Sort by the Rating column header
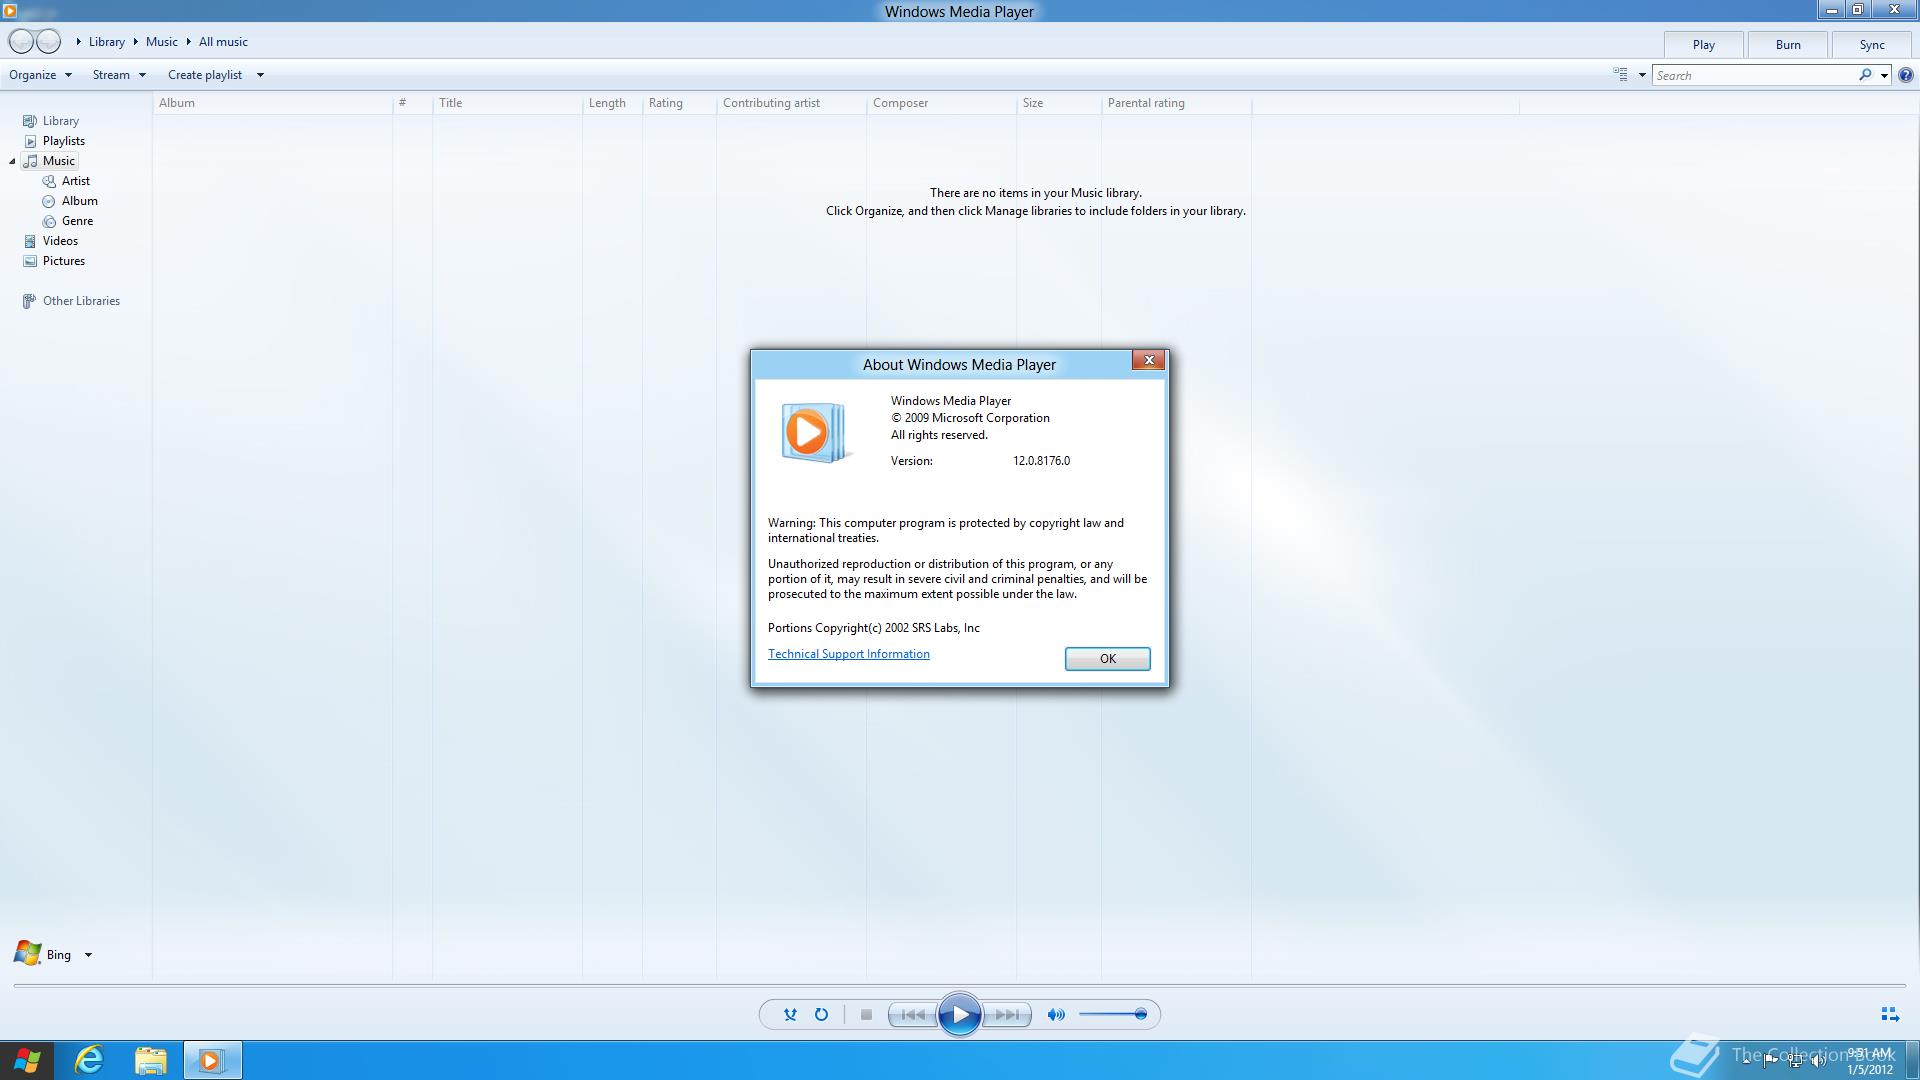 679,103
